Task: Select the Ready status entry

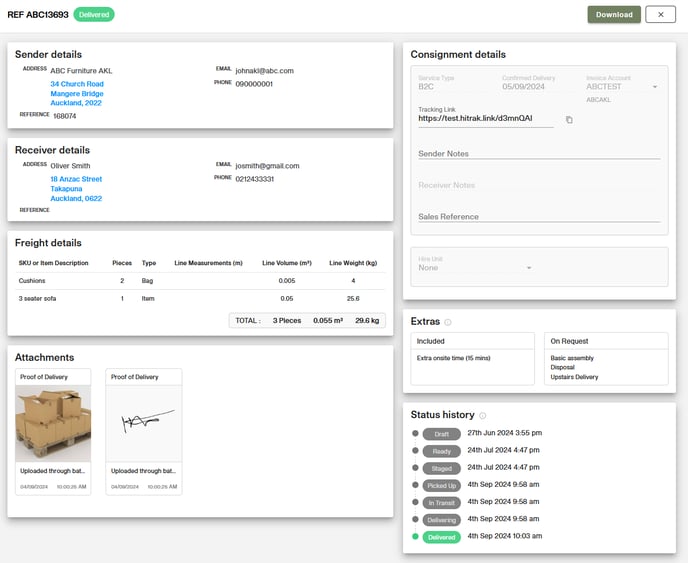Action: pos(441,451)
